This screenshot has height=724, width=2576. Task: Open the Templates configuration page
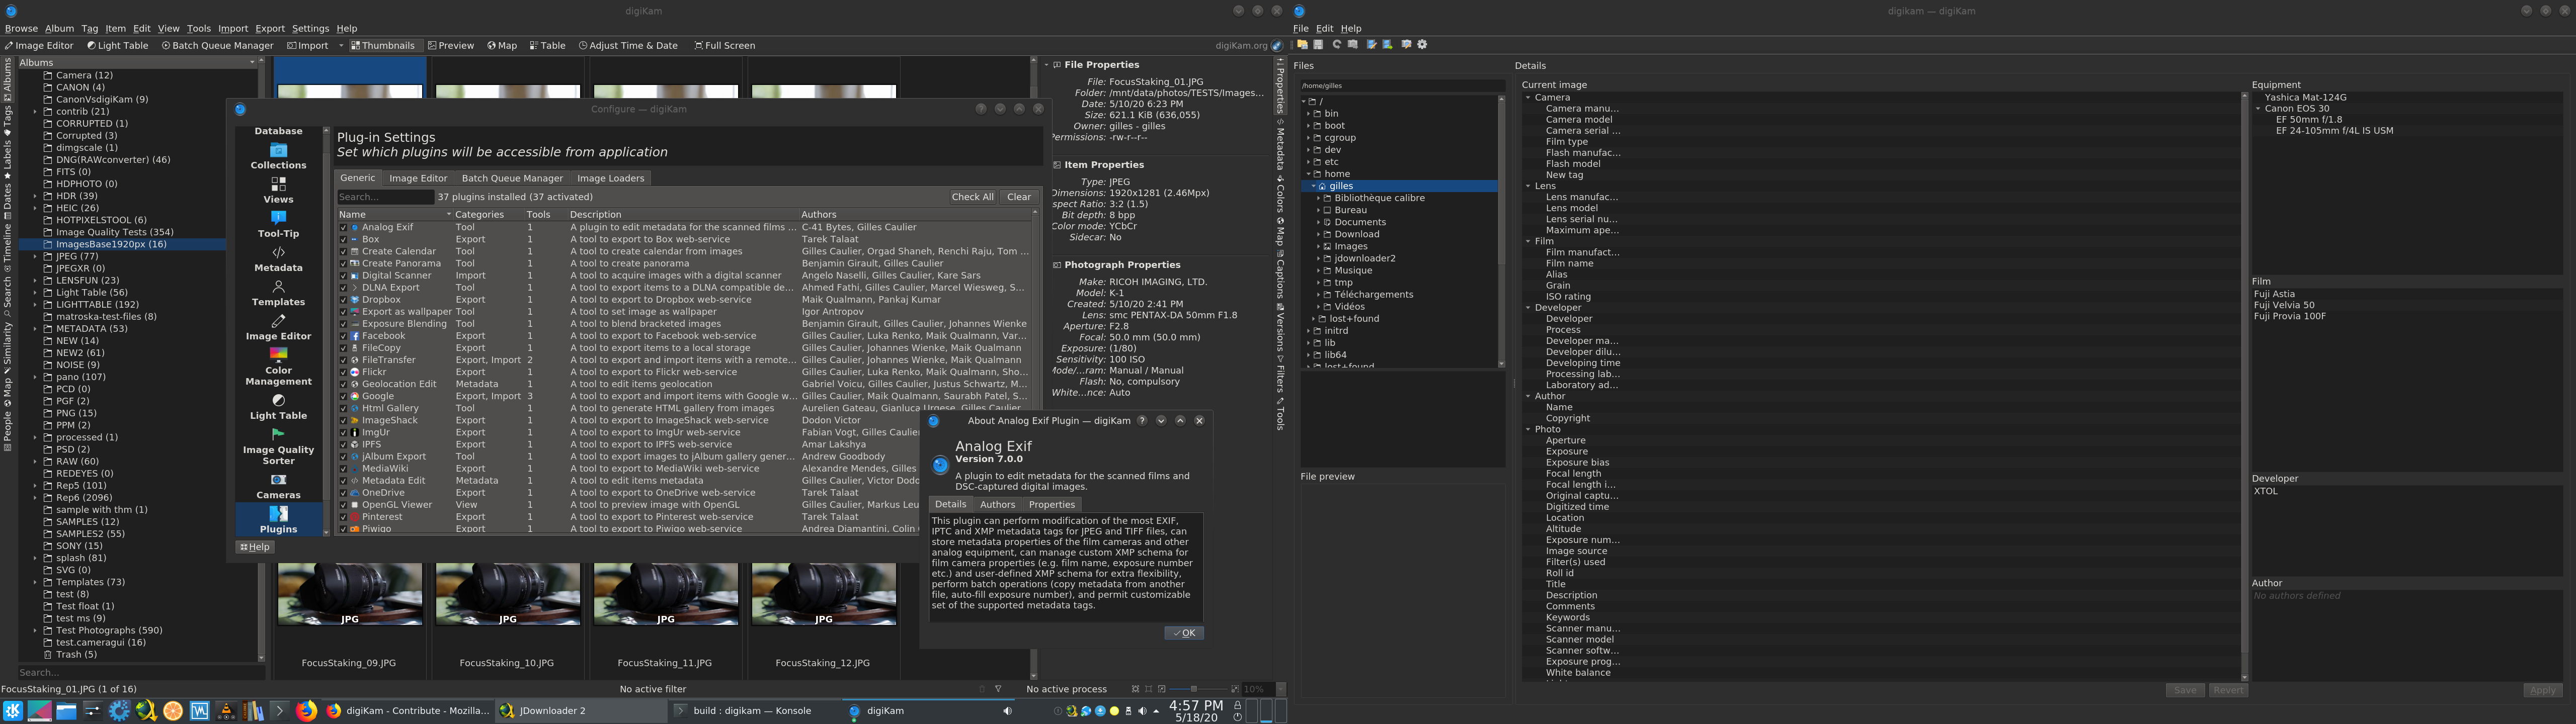coord(278,293)
